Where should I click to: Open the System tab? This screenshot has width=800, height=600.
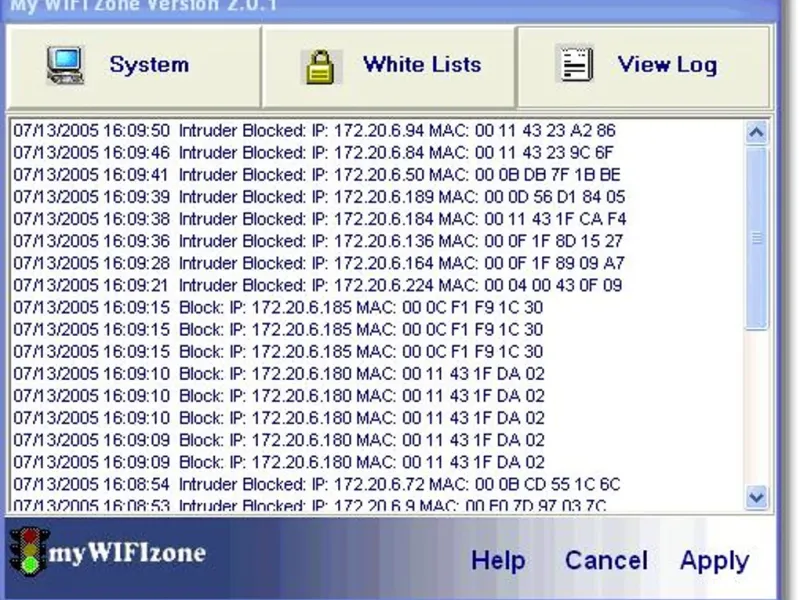134,67
